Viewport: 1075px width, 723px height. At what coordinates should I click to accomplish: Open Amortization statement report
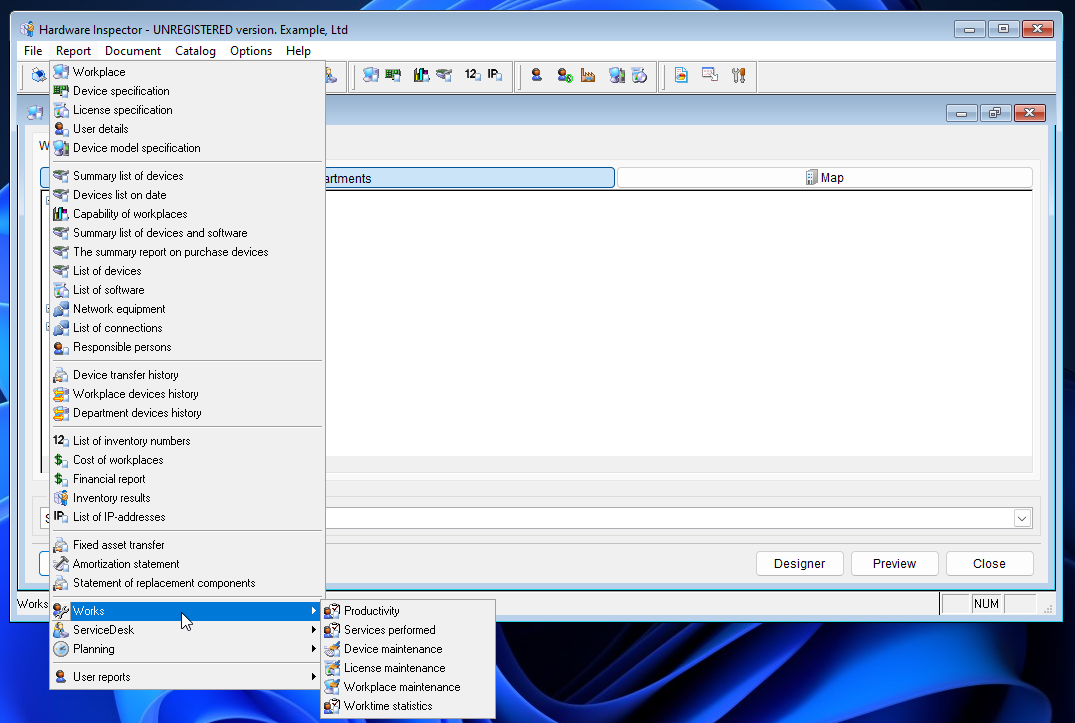187,564
